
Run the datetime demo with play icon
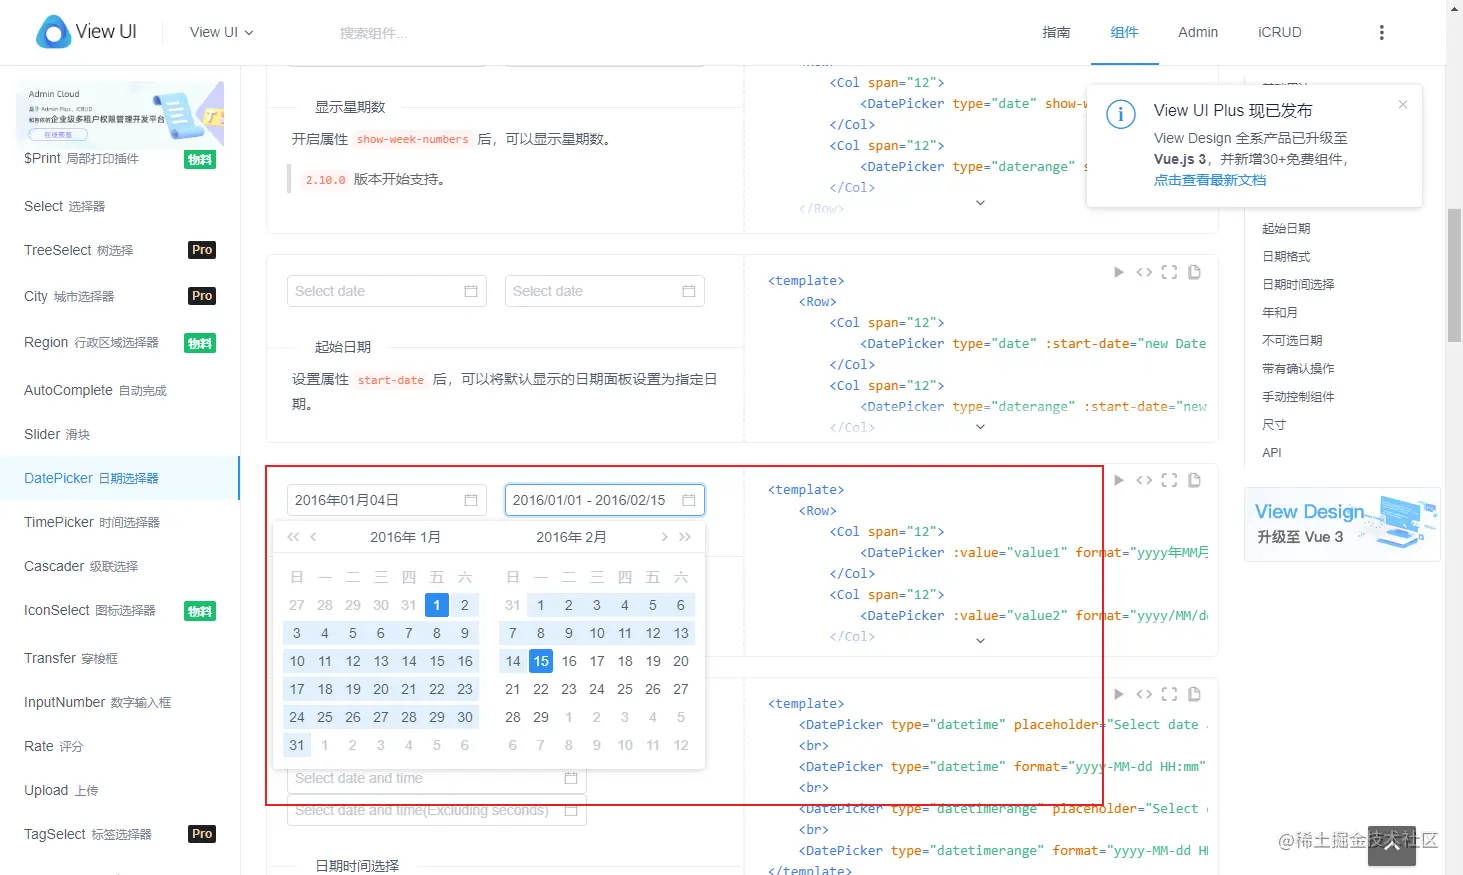(1119, 694)
